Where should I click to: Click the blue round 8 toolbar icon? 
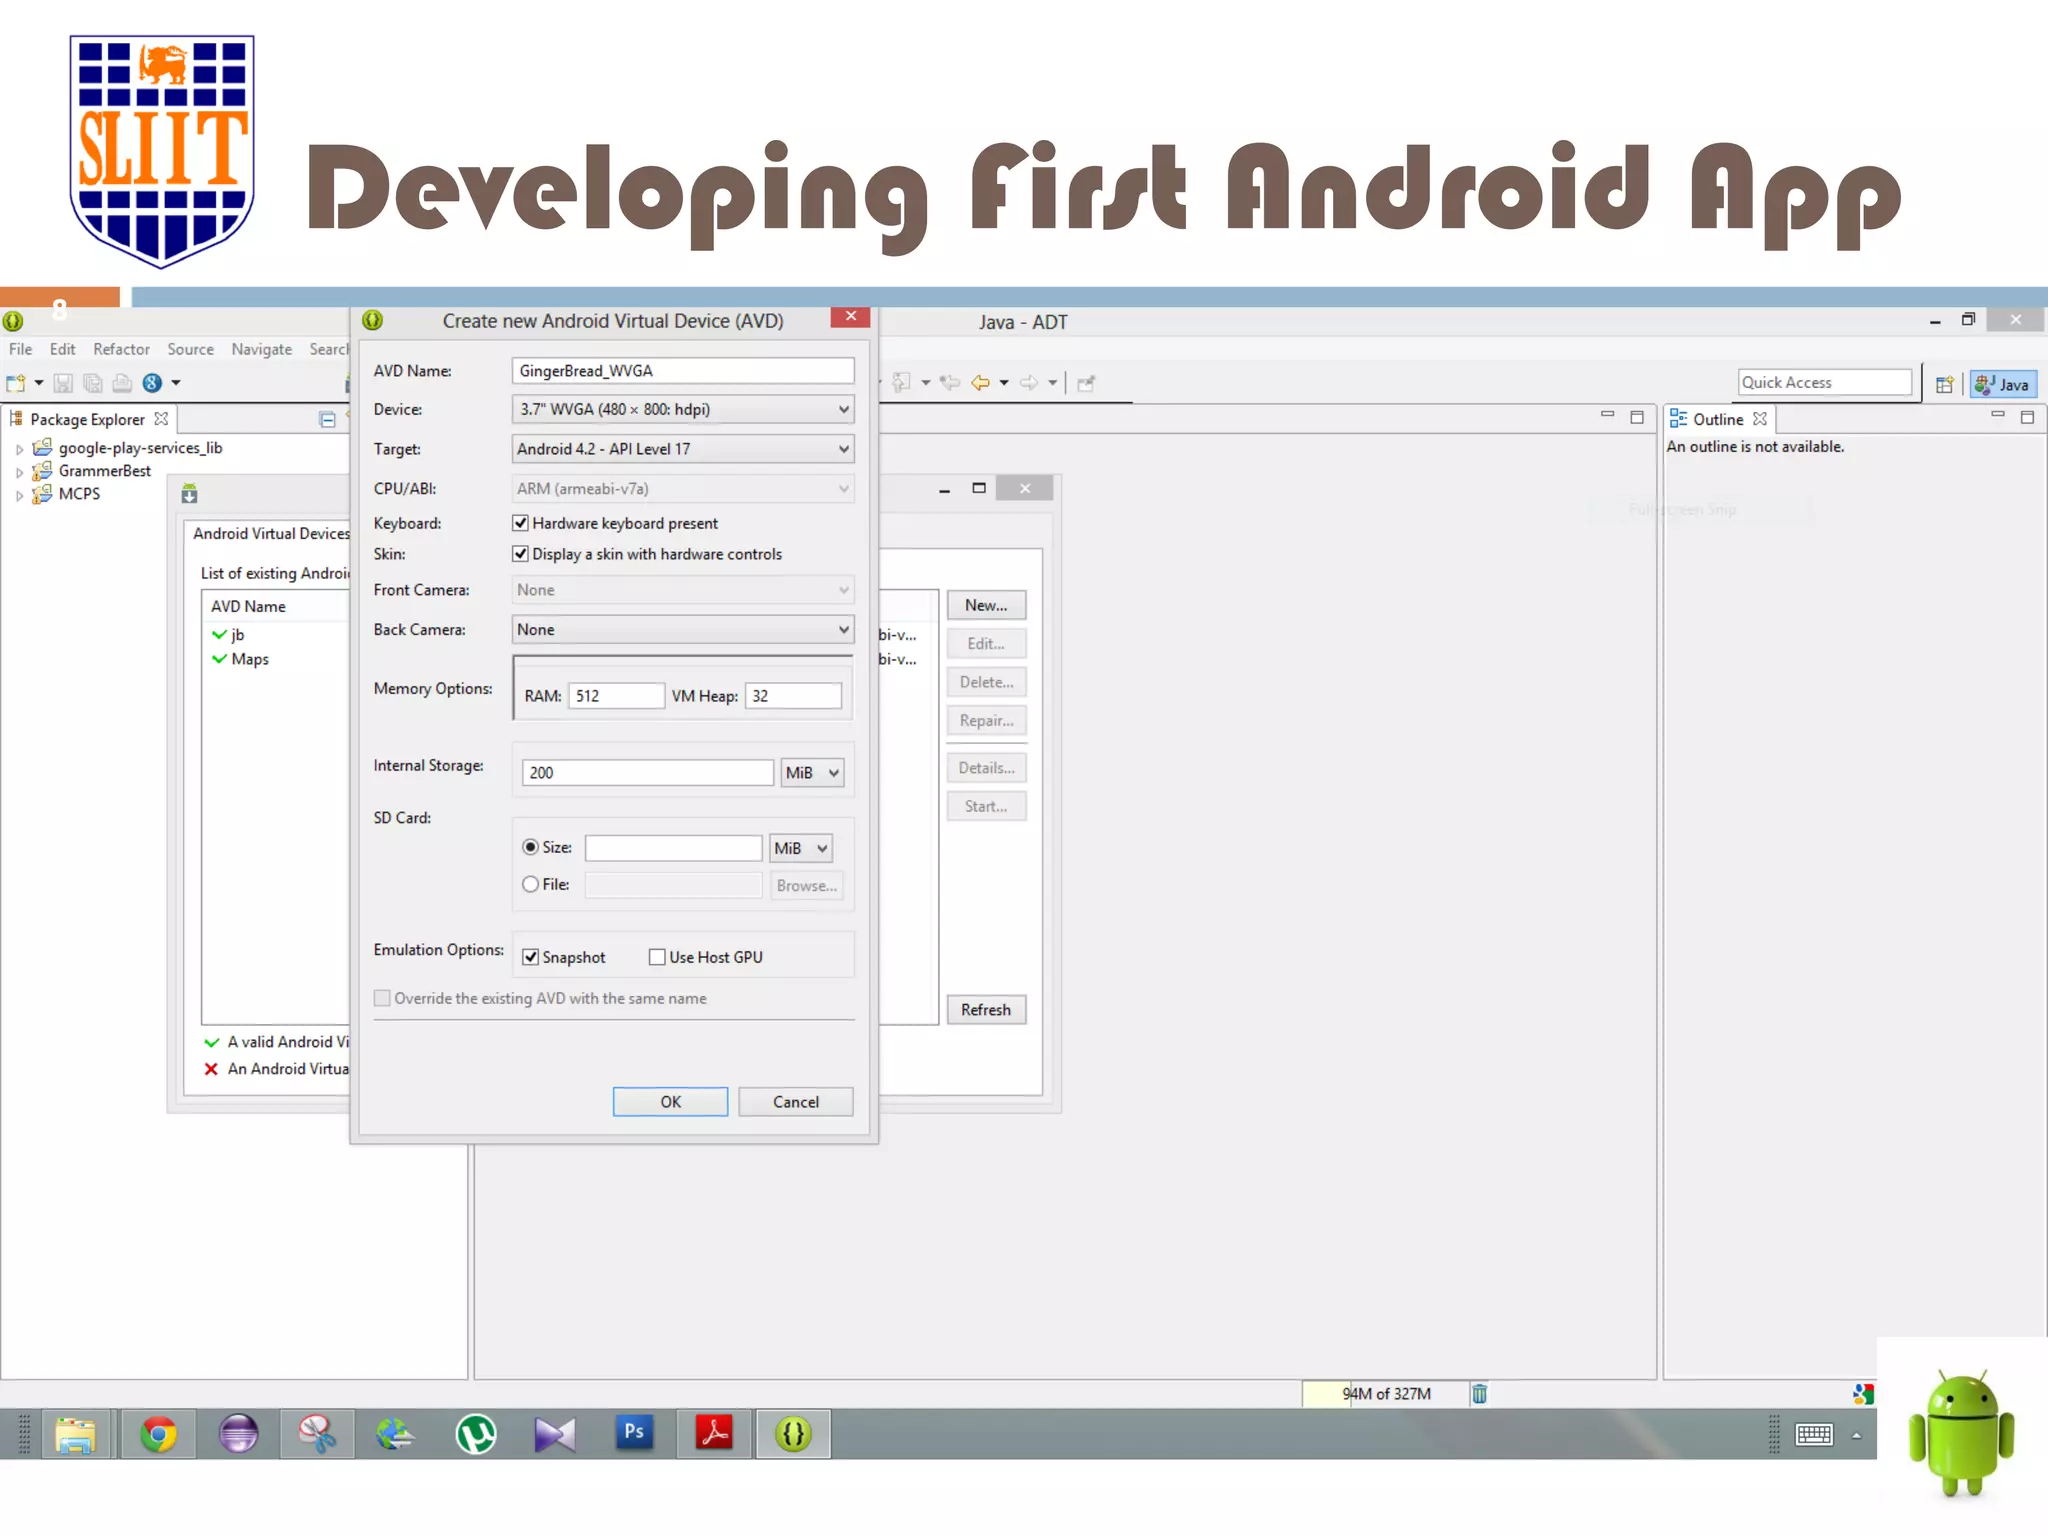point(152,383)
